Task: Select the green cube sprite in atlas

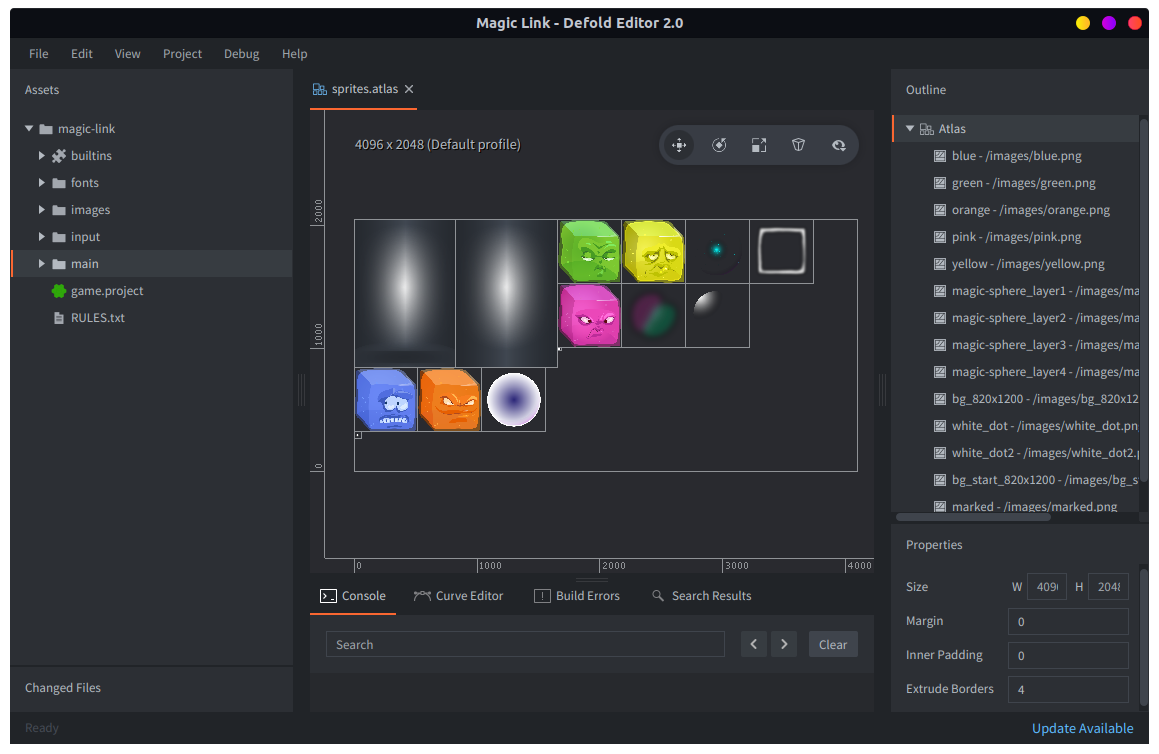Action: 589,251
